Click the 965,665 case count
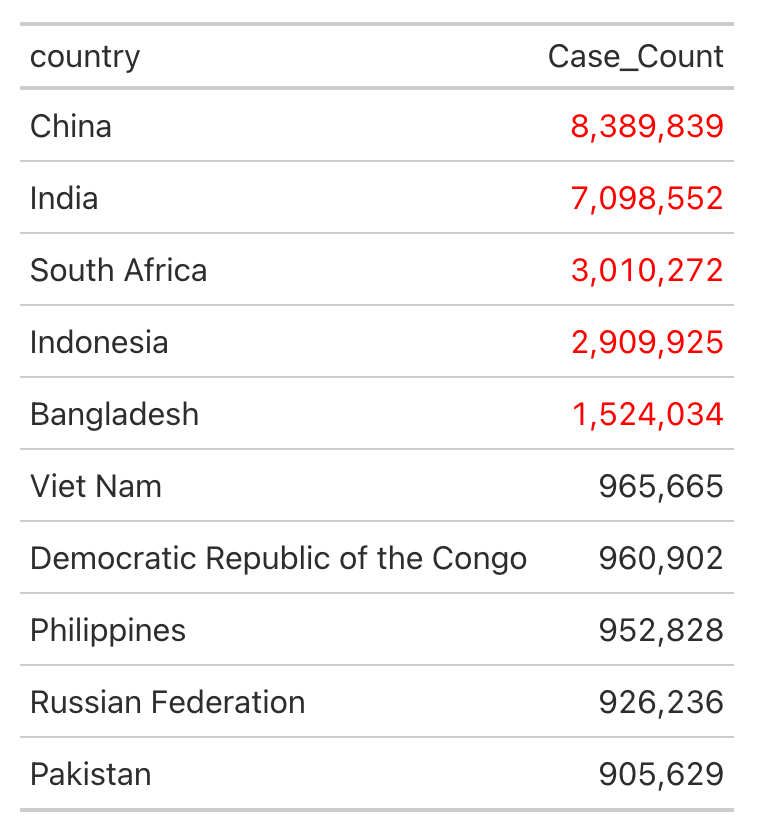768x836 pixels. (x=661, y=486)
